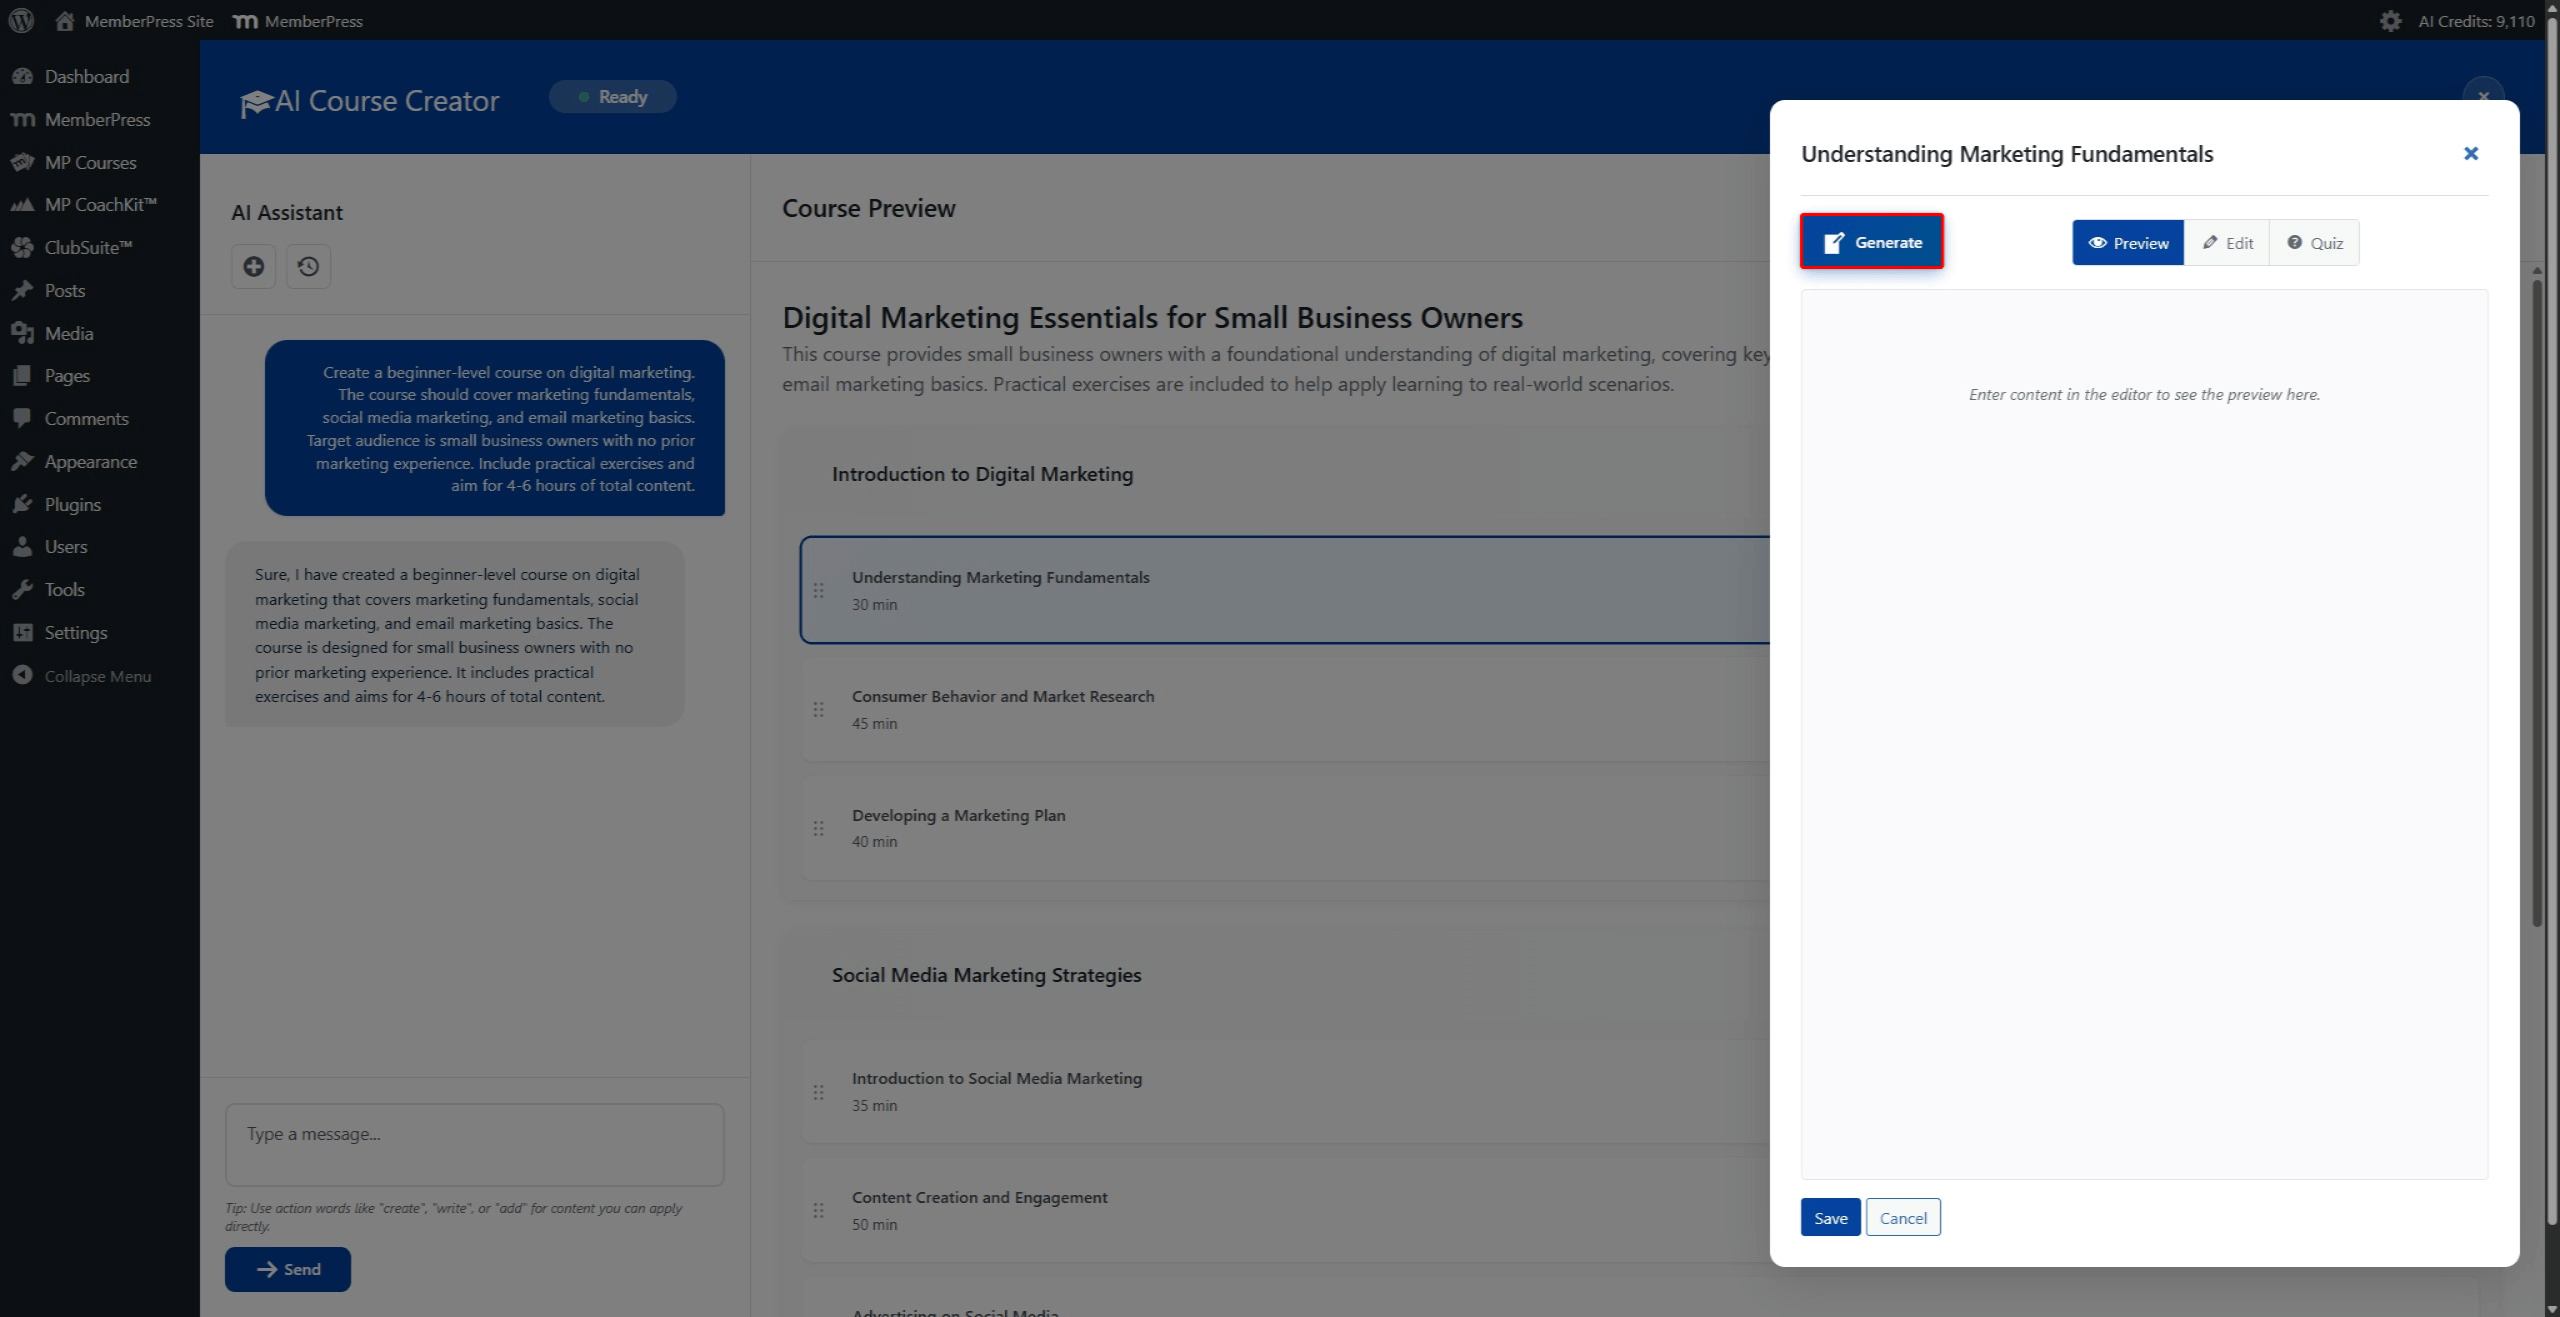Screen dimensions: 2560x1317
Task: Cancel the lesson editing dialog
Action: 1902,1217
